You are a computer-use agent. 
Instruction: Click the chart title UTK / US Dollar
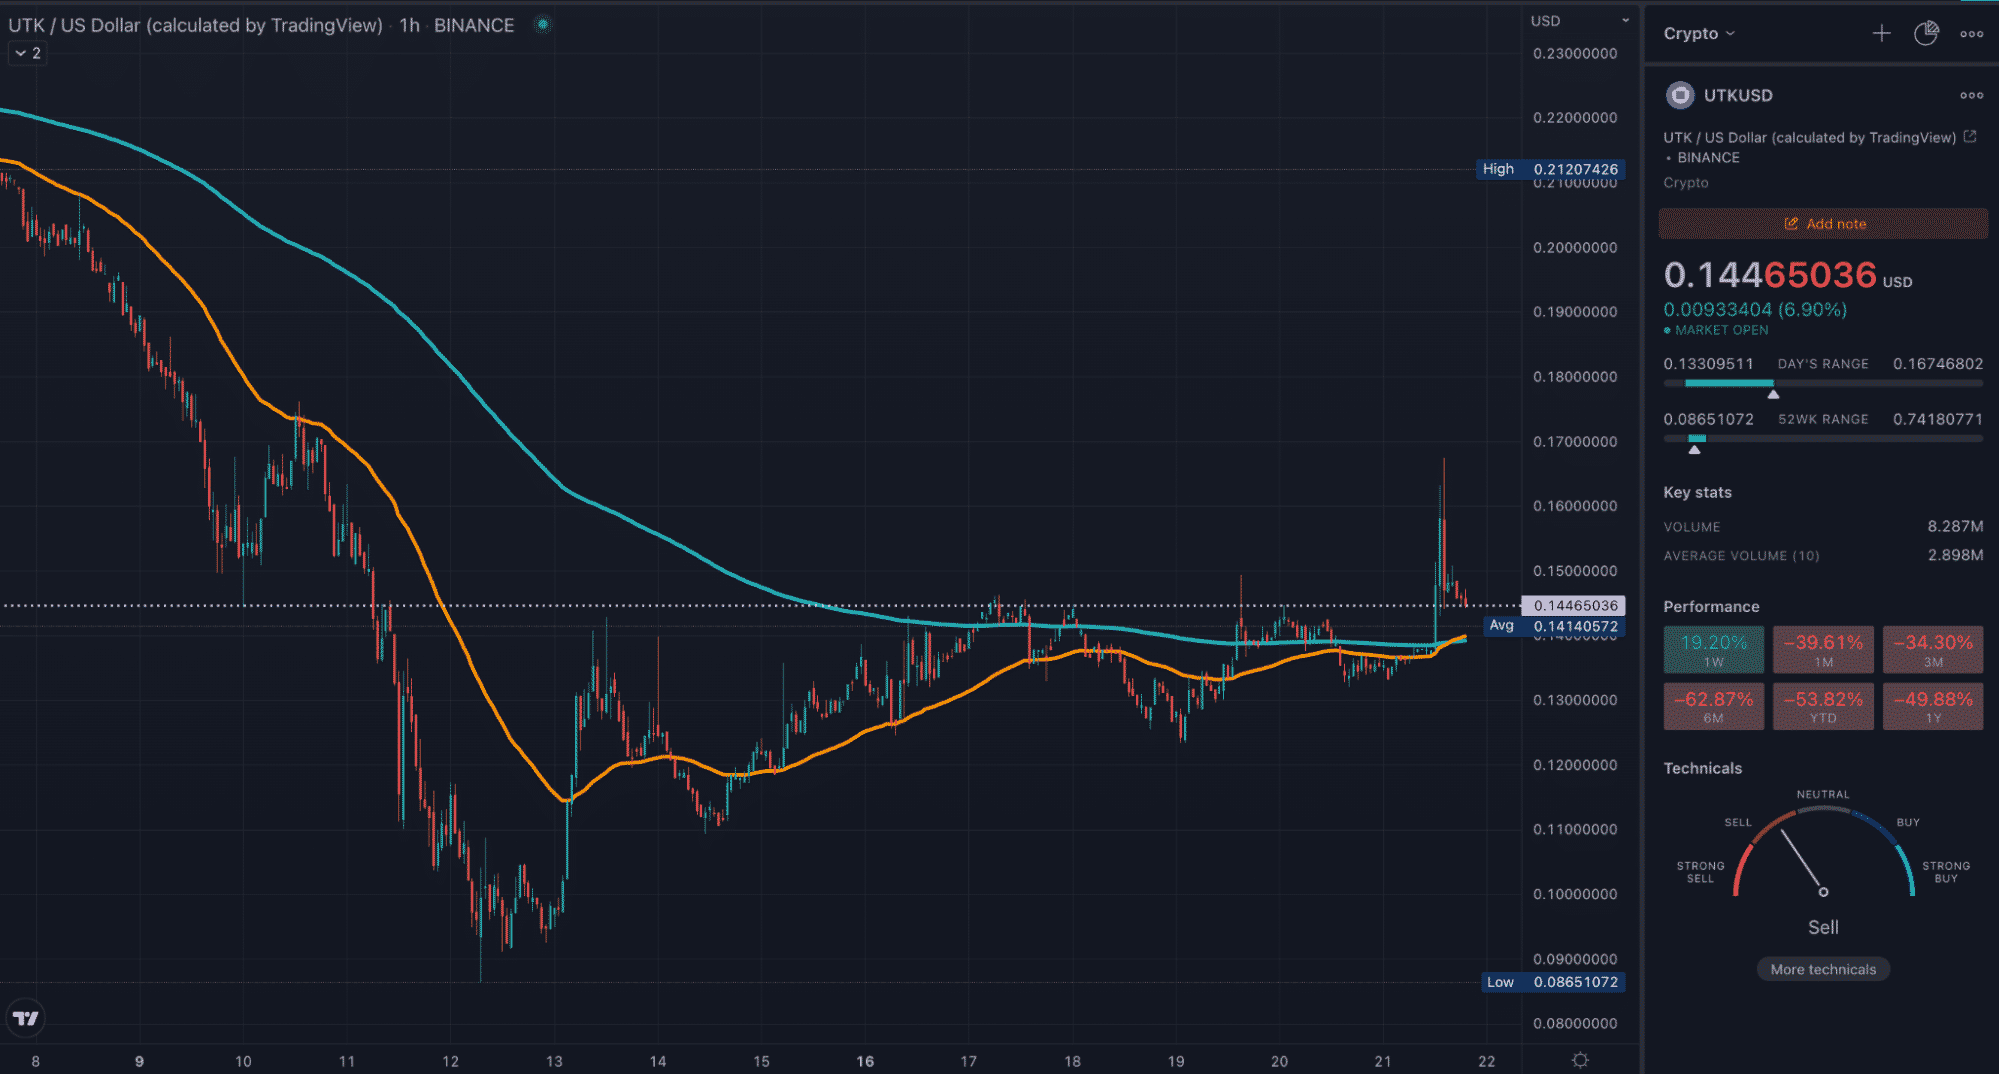(195, 25)
